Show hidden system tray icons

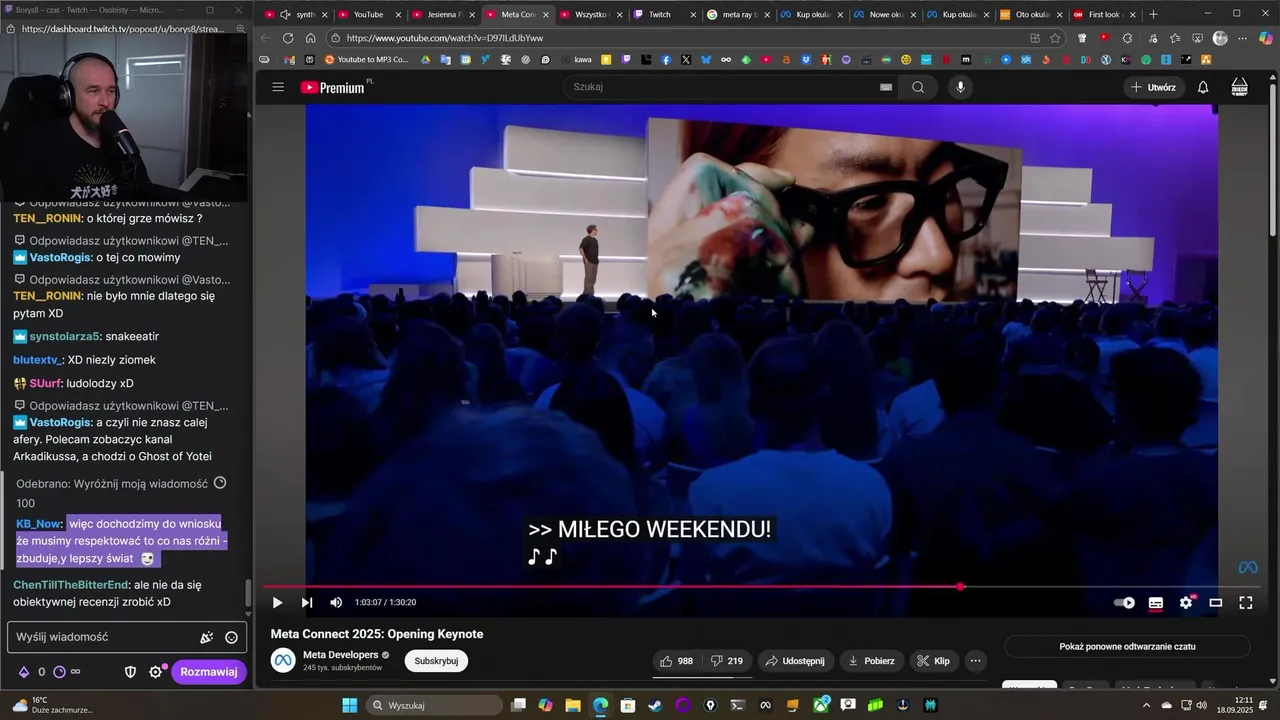click(x=1146, y=705)
